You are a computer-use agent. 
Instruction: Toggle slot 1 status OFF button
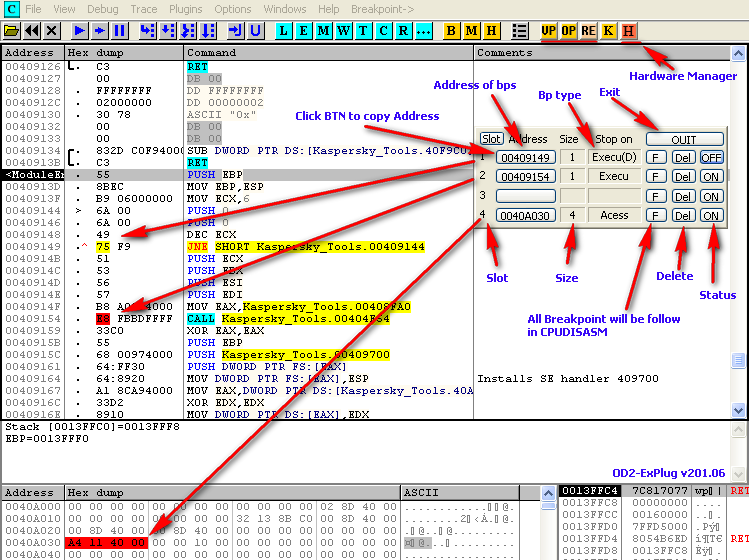pyautogui.click(x=711, y=157)
